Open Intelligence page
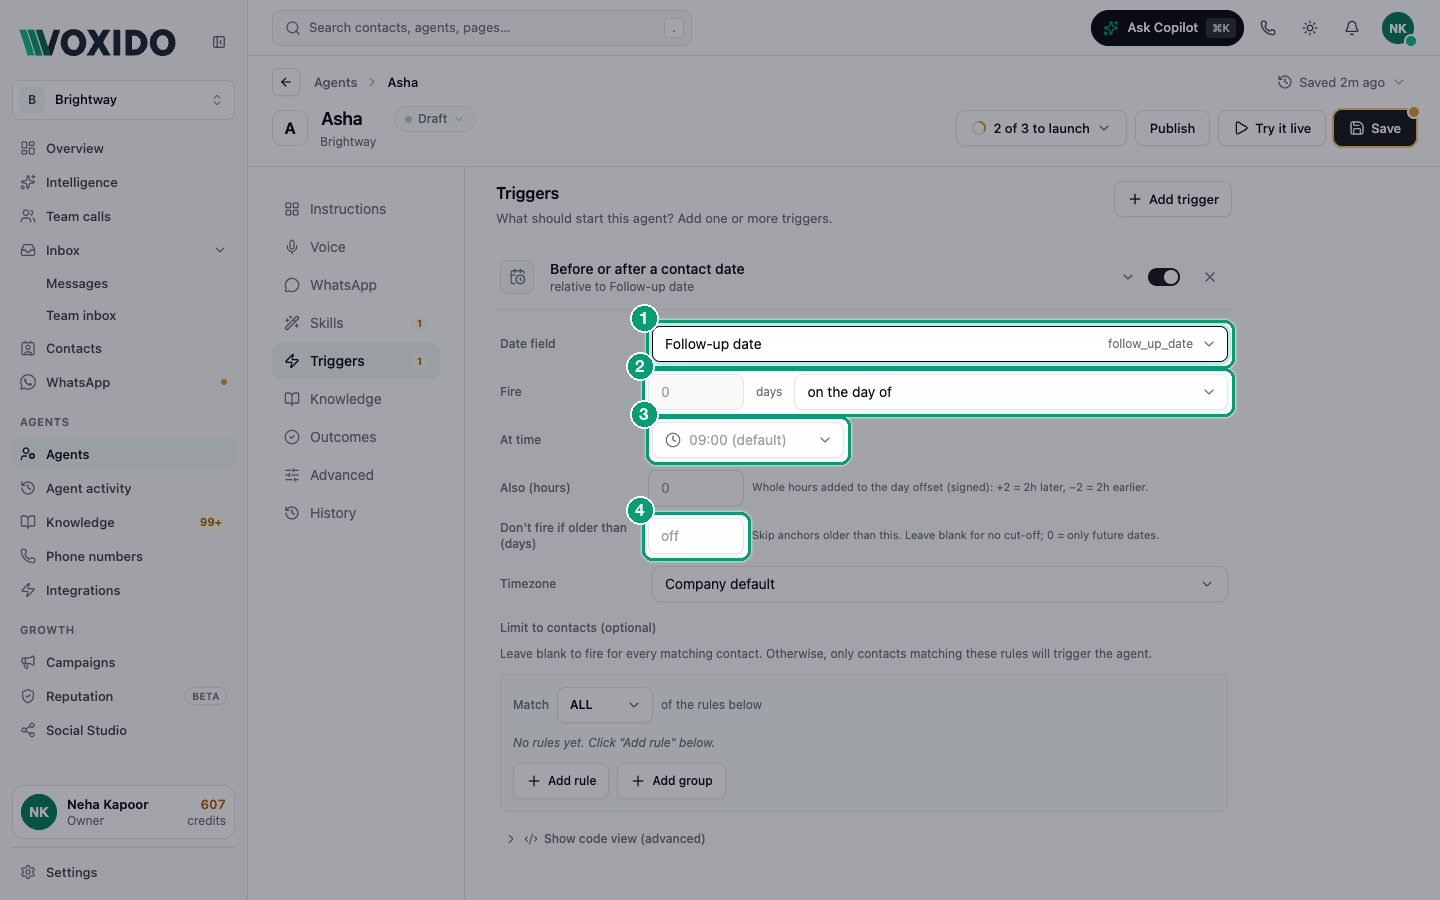1440x900 pixels. coord(124,182)
